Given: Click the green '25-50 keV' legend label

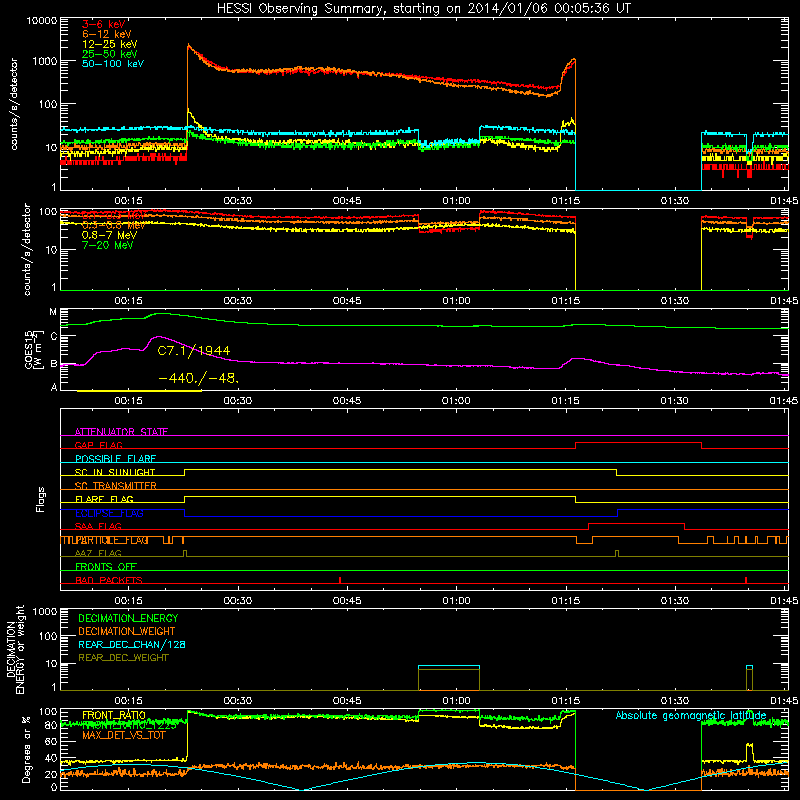Looking at the screenshot, I should [x=110, y=54].
